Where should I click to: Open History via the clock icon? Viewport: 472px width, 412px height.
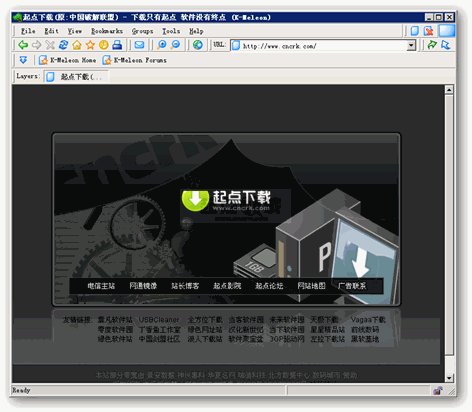click(104, 45)
